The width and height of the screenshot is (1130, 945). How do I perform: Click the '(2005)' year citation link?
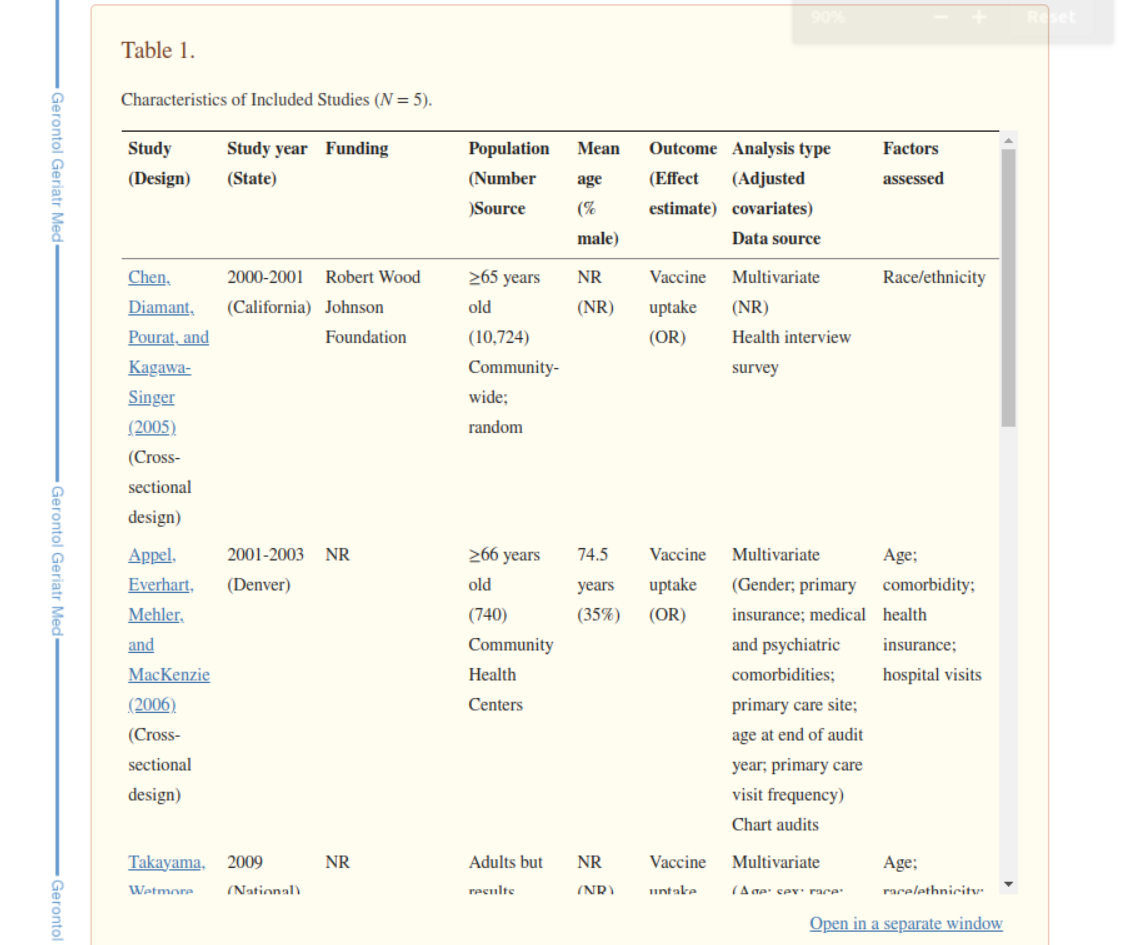click(x=152, y=427)
